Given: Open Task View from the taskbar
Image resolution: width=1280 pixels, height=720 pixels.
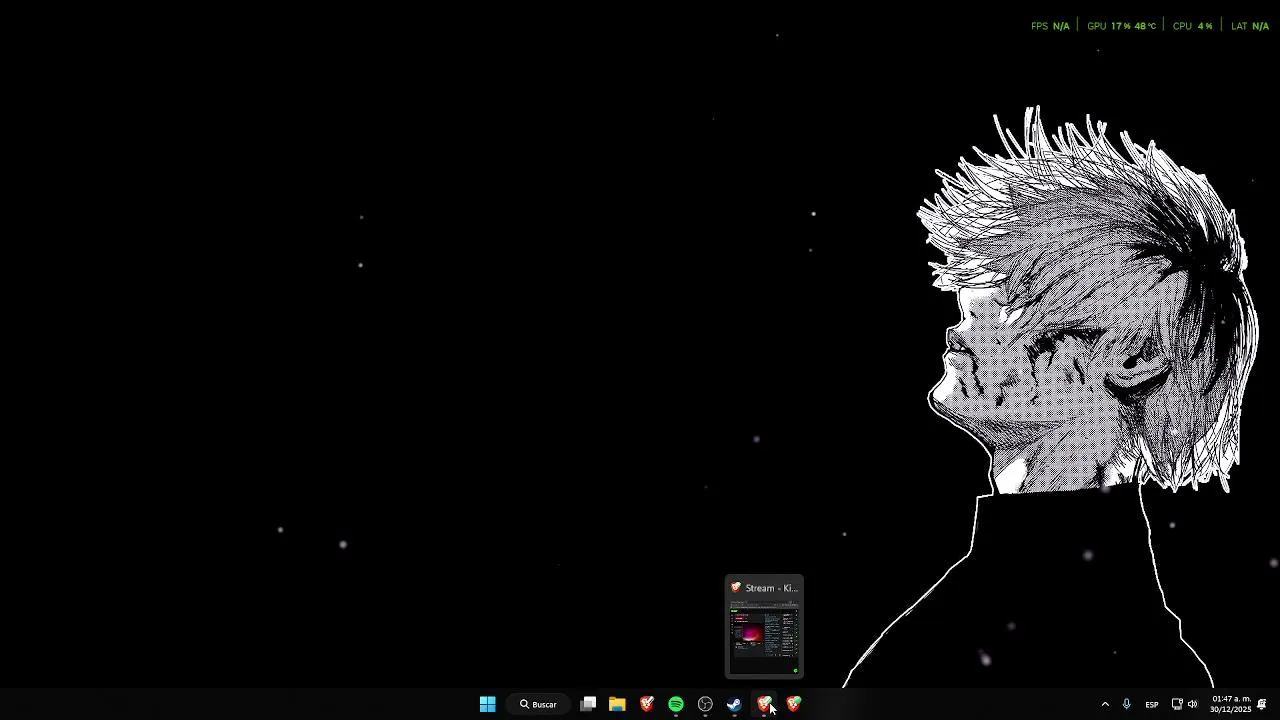Looking at the screenshot, I should 588,704.
